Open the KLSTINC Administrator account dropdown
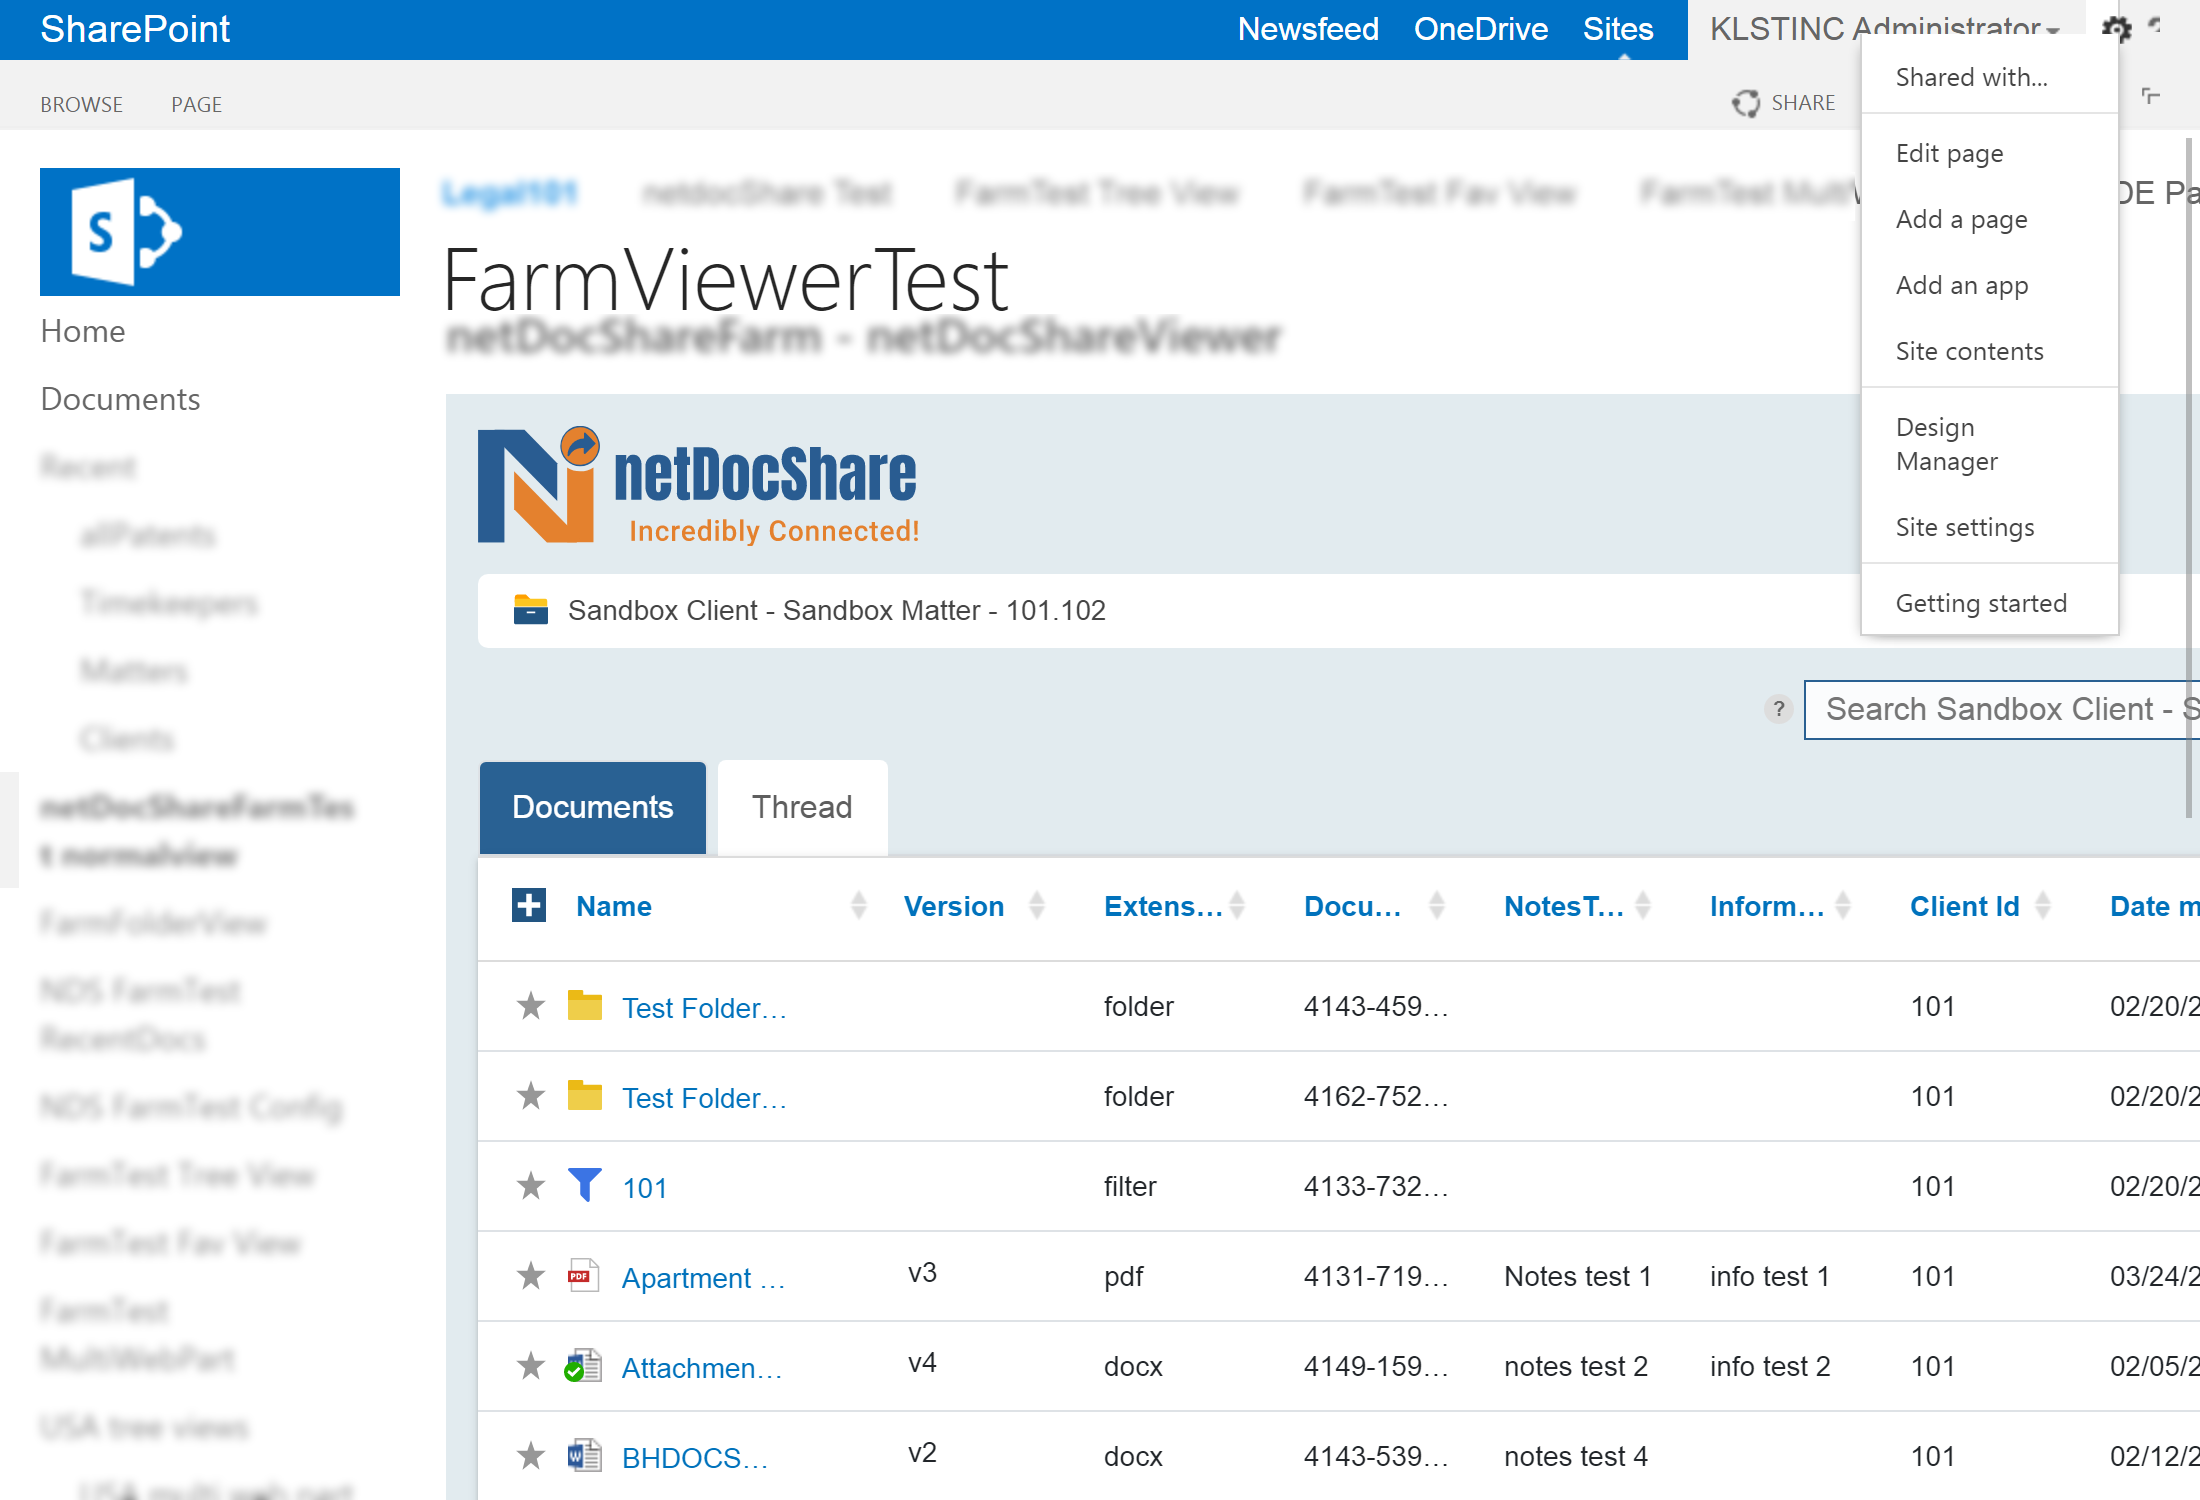 pyautogui.click(x=1884, y=29)
